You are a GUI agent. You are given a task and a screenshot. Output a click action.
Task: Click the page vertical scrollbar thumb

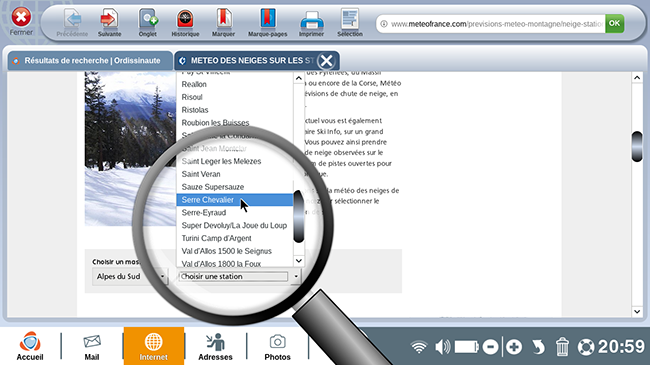[x=637, y=146]
